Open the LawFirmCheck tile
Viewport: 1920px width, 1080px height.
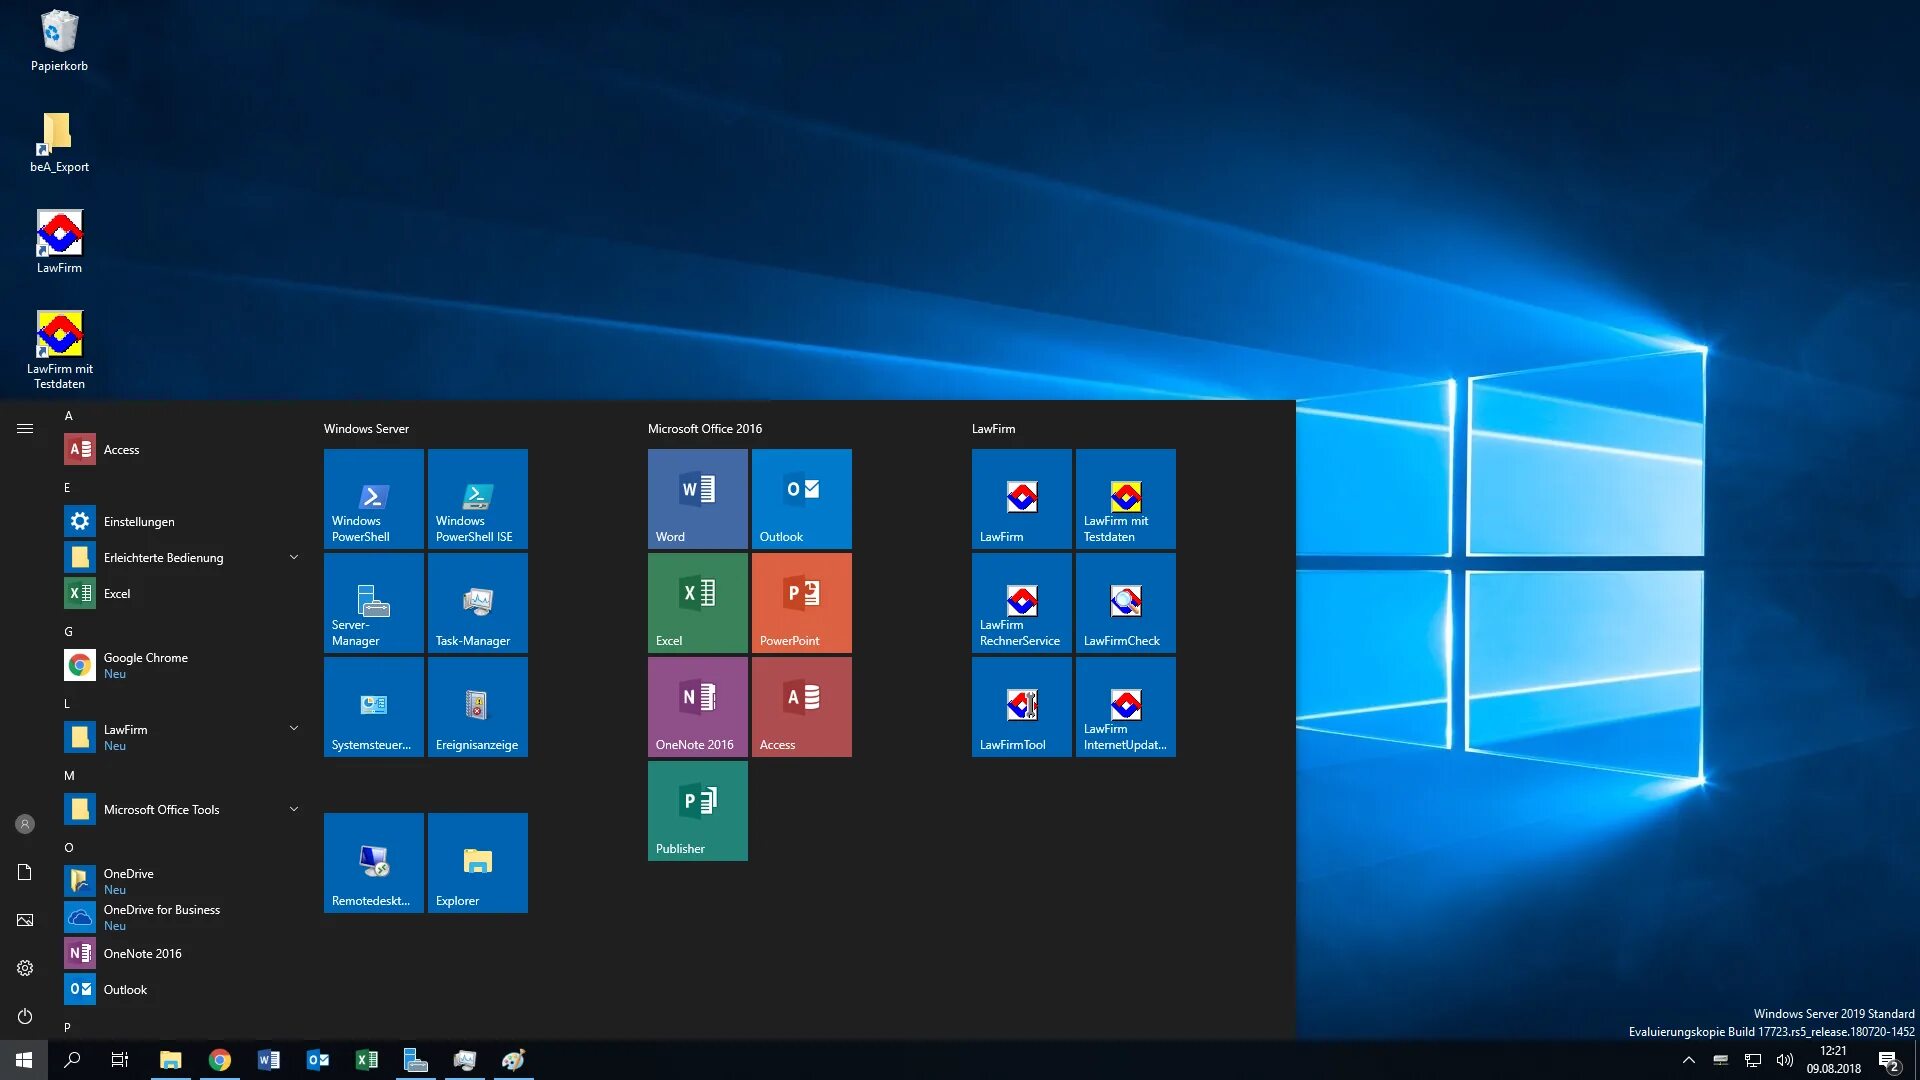pos(1125,602)
